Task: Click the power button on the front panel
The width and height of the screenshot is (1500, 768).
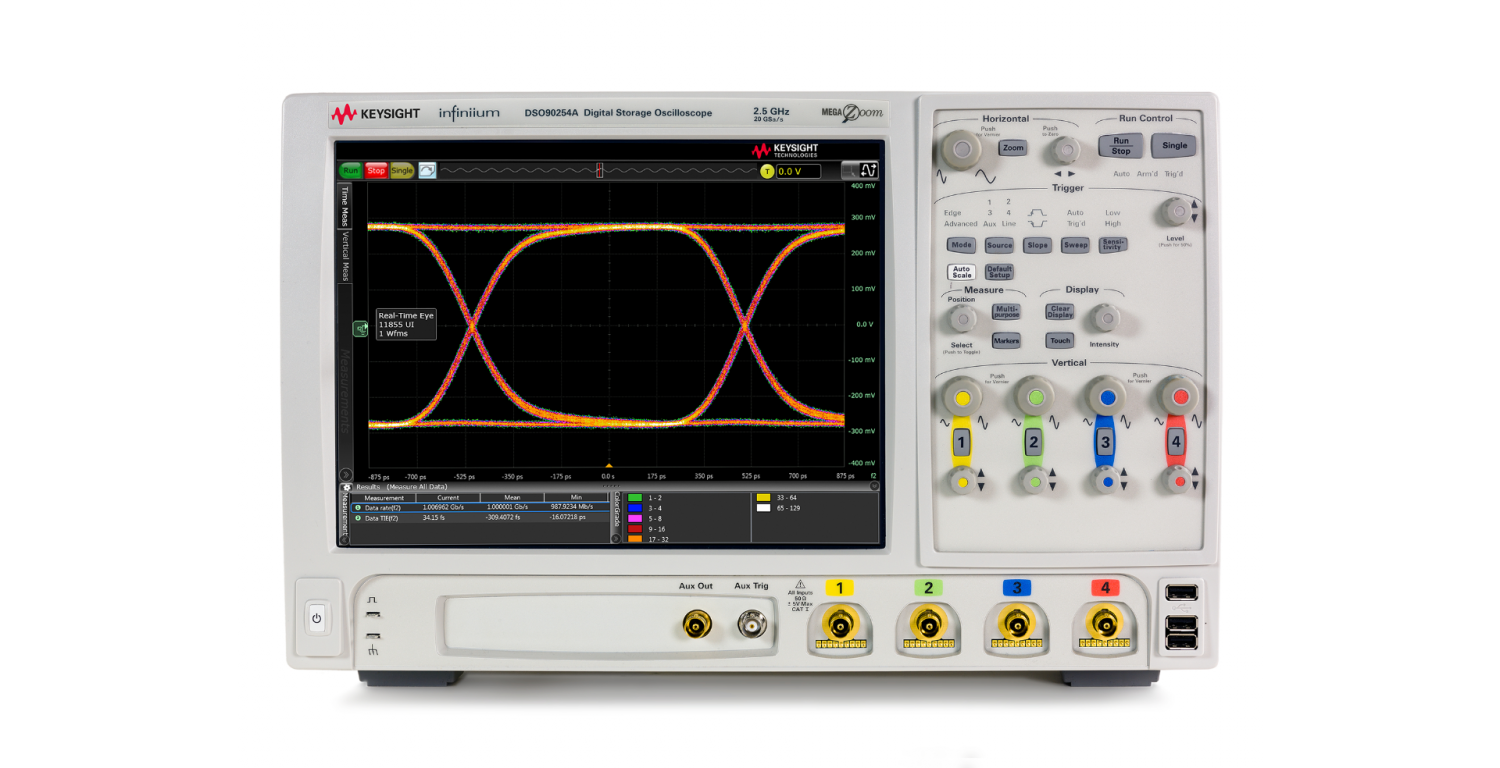Action: tap(317, 619)
